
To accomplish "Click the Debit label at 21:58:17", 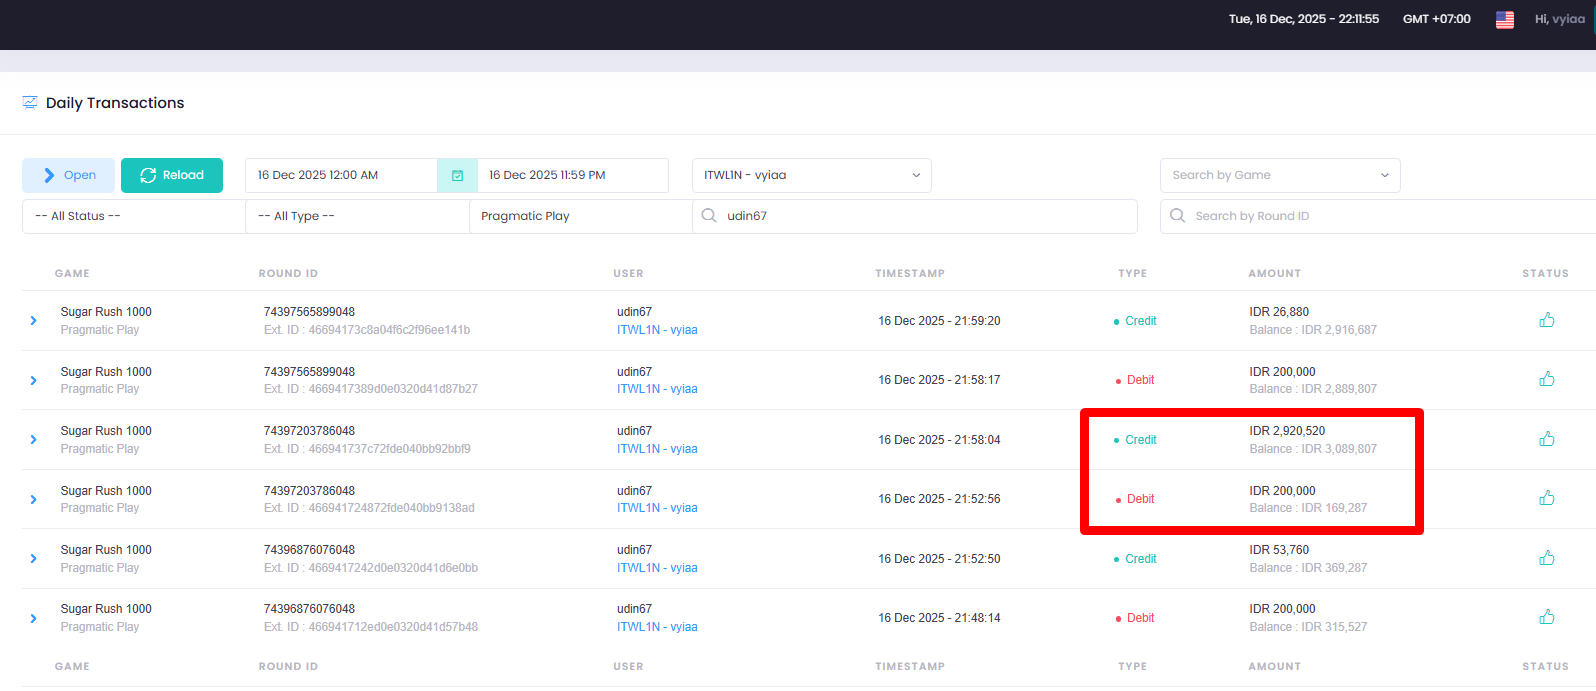I will 1140,380.
